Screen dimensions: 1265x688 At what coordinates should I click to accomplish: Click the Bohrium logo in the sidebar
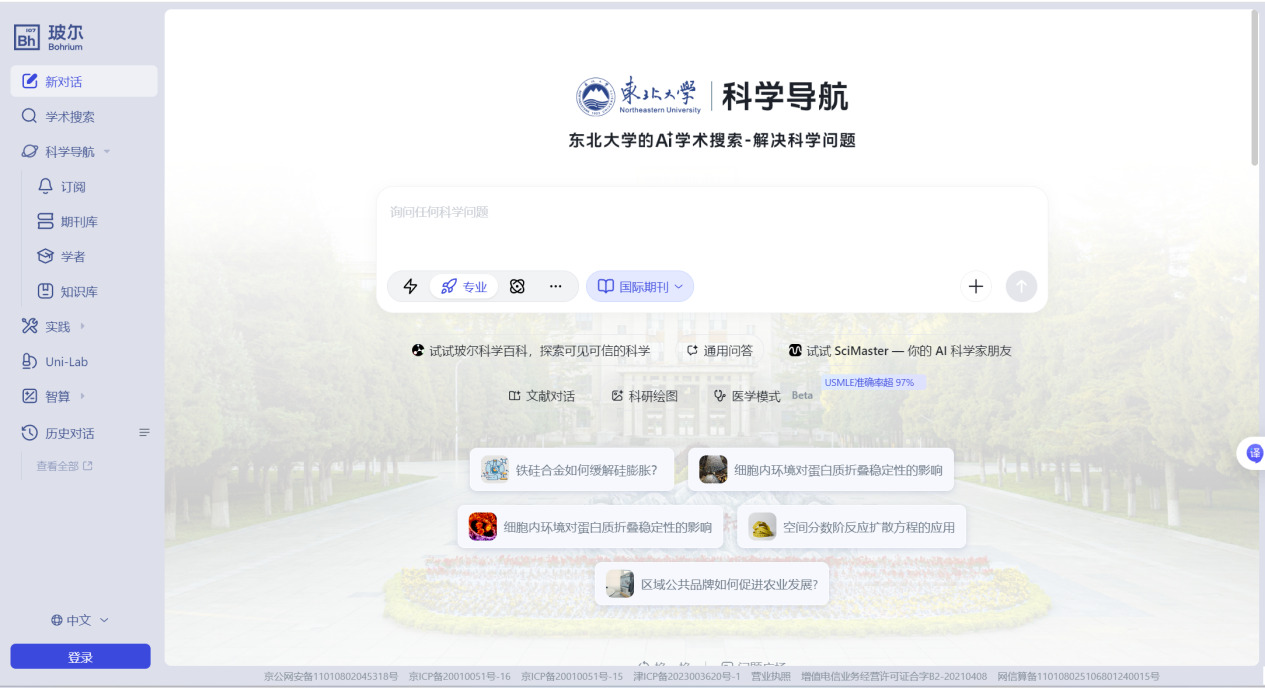click(49, 38)
